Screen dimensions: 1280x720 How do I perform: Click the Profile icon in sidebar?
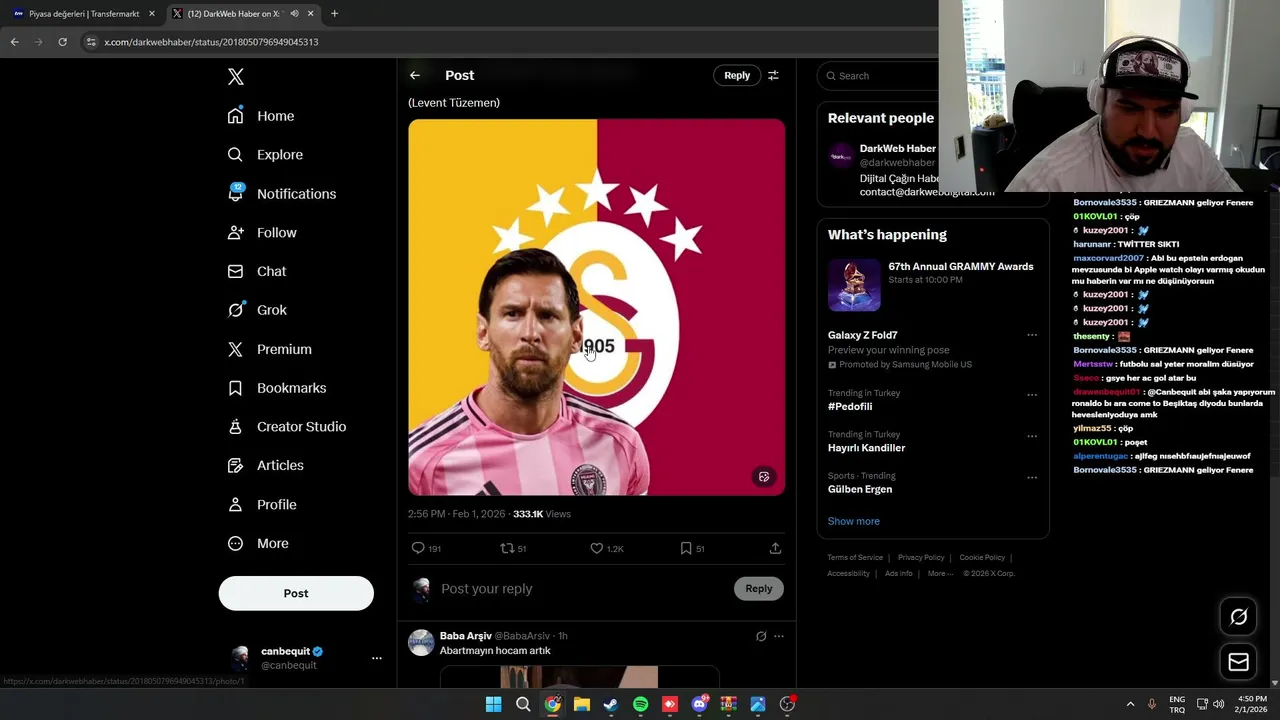tap(235, 505)
